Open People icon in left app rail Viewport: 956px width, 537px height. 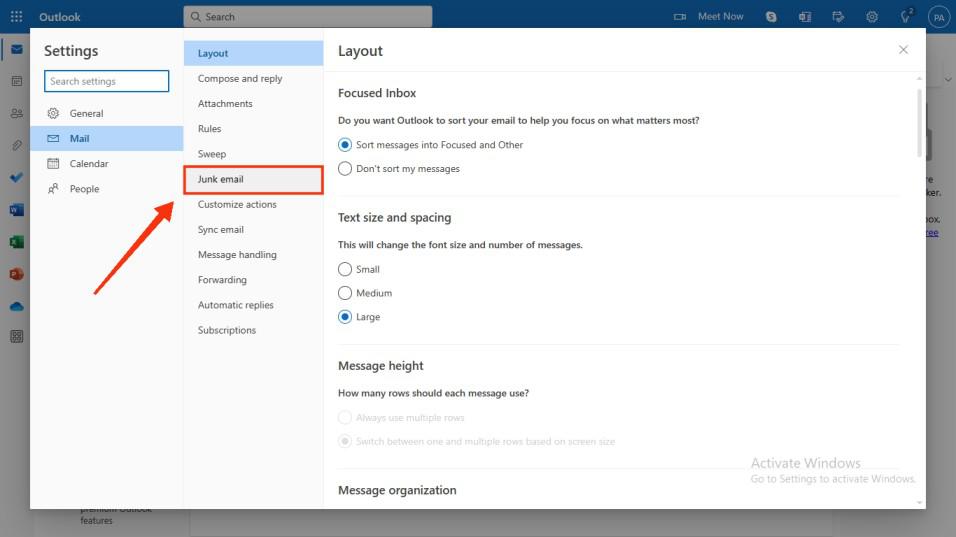point(16,113)
